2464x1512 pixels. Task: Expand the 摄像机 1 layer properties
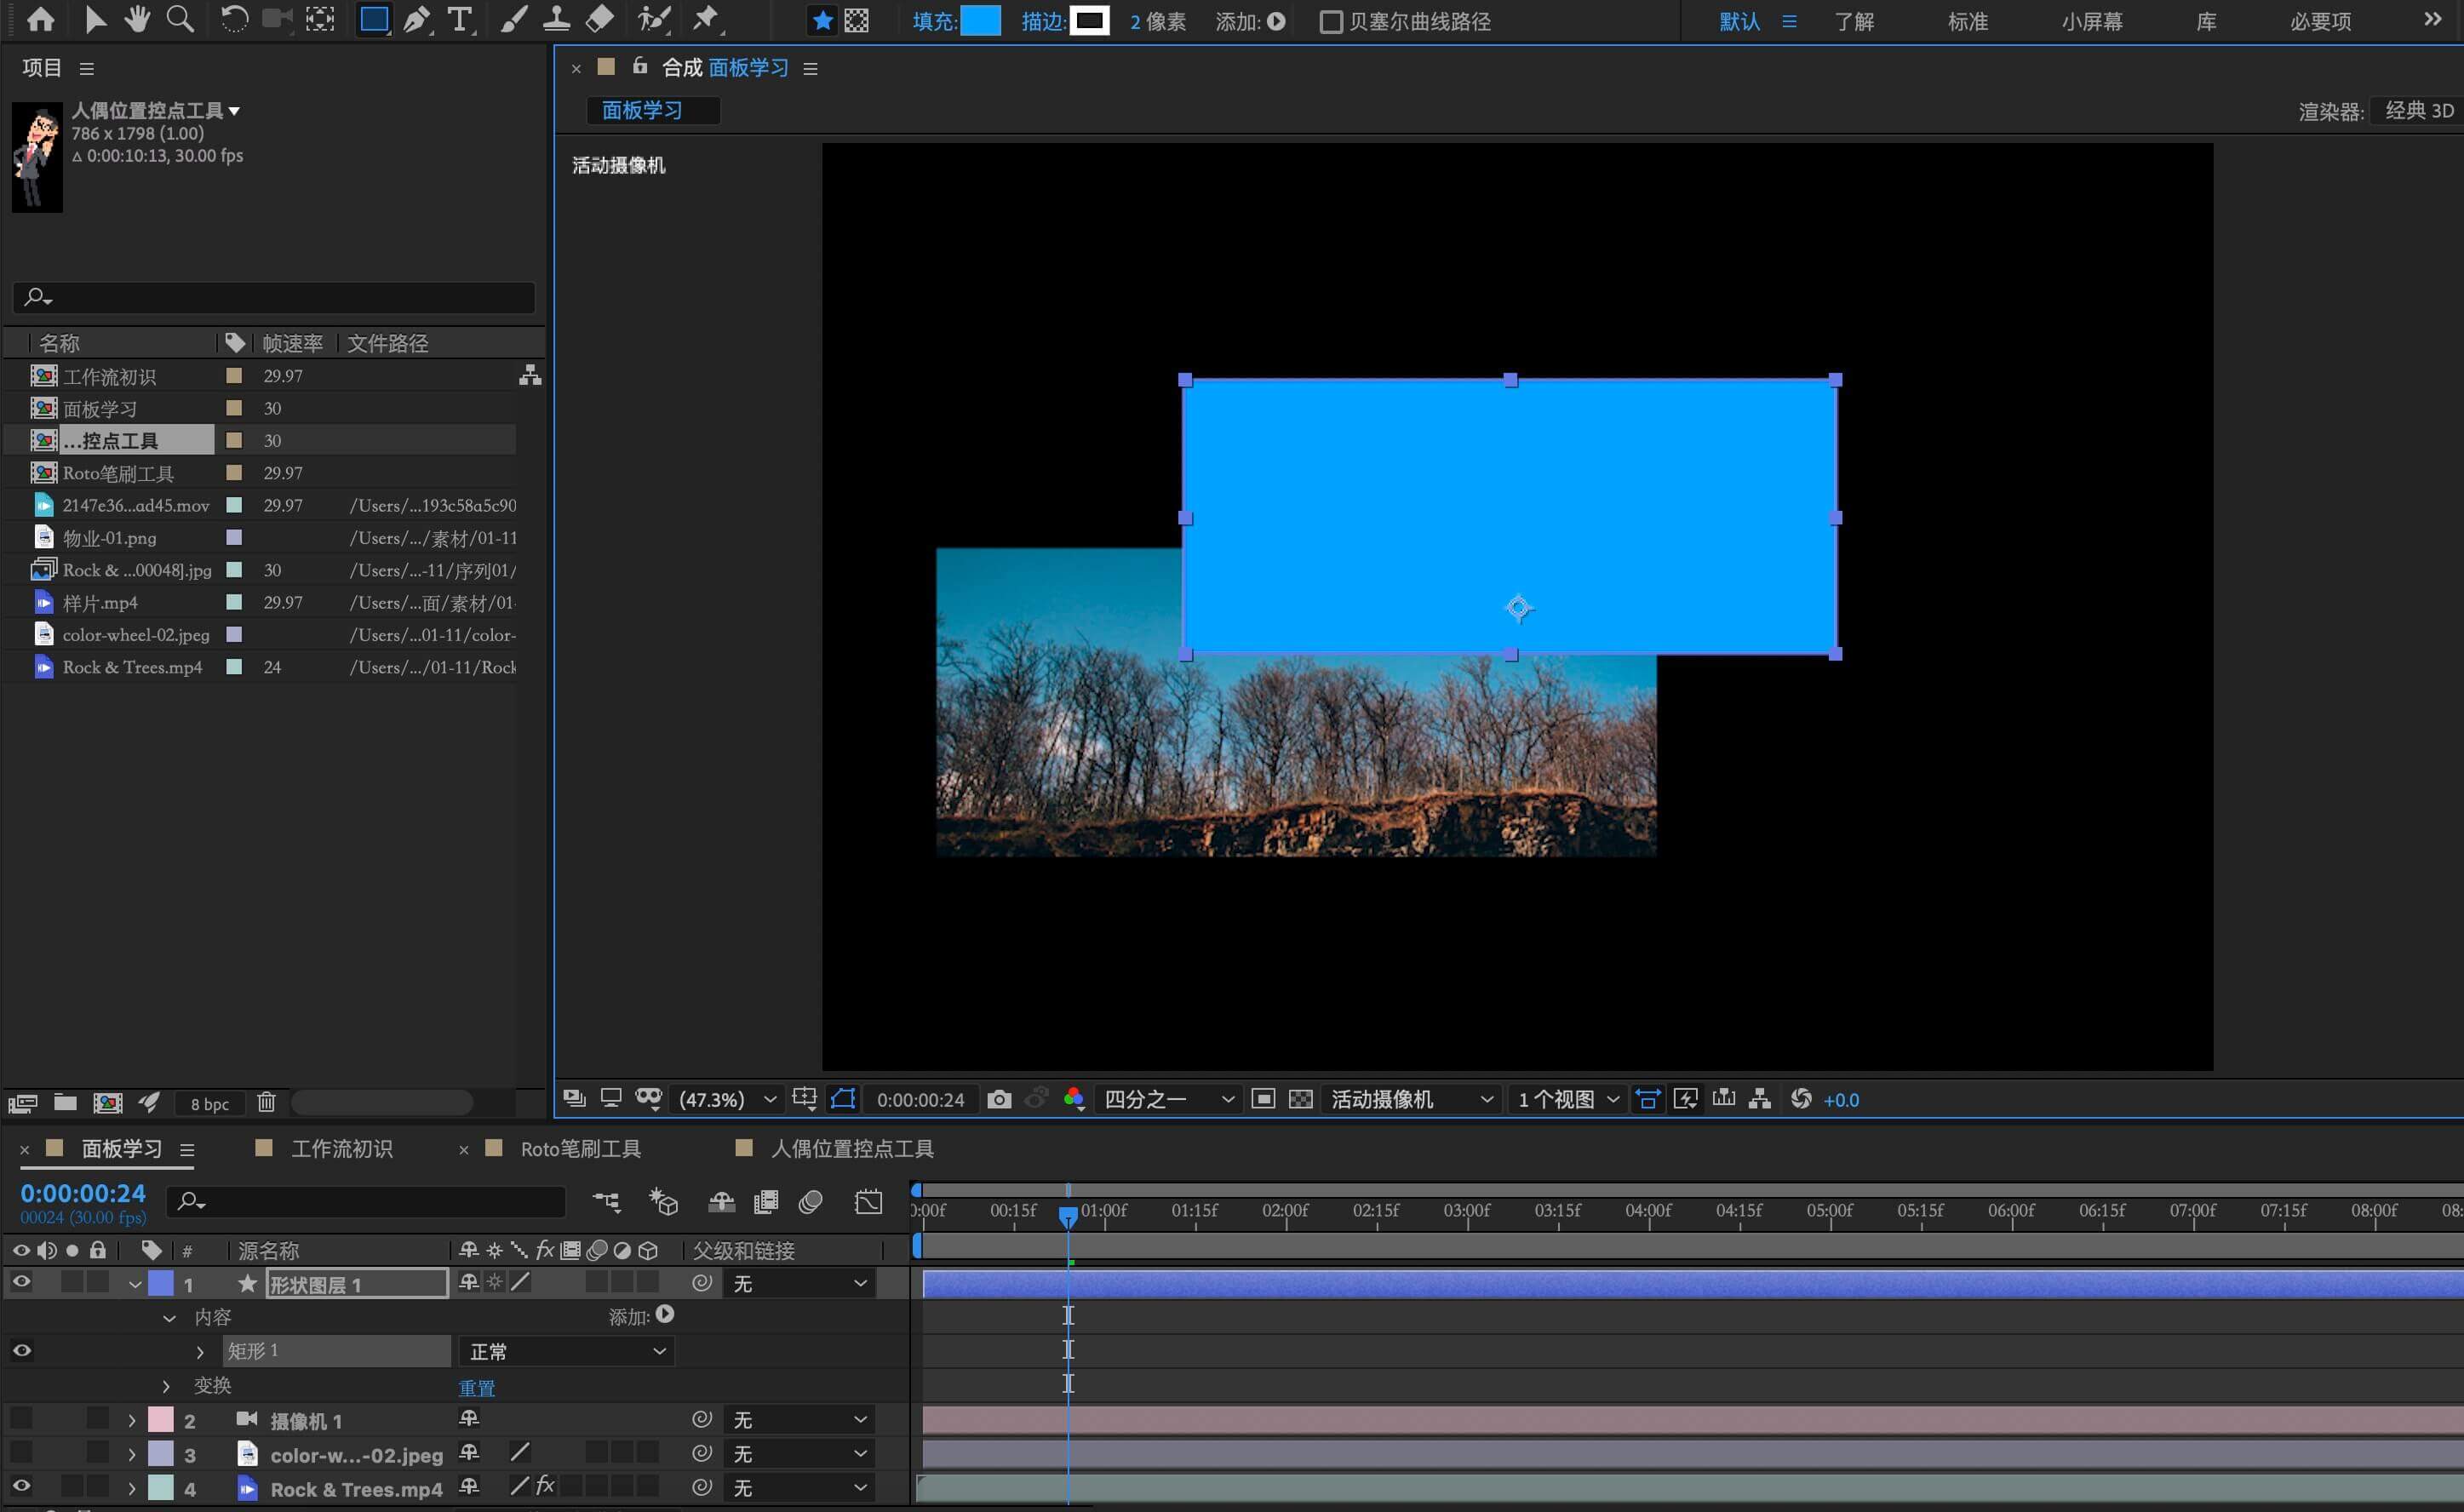pos(132,1420)
